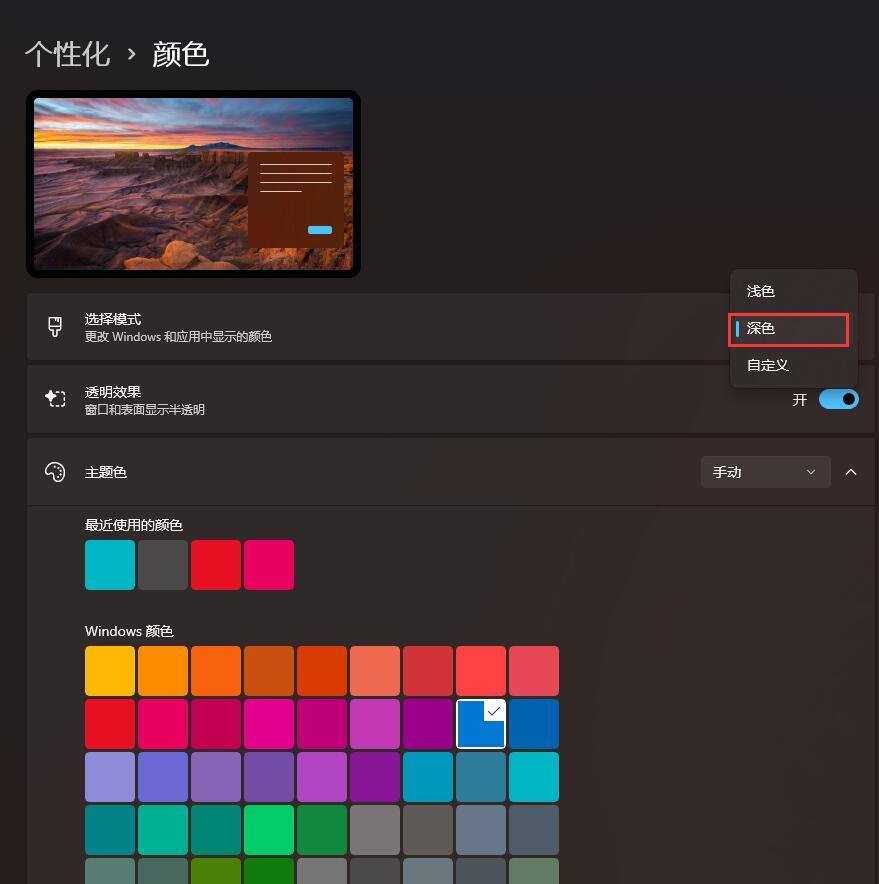Pick the dark orange color swatch
The height and width of the screenshot is (884, 879).
pyautogui.click(x=268, y=670)
